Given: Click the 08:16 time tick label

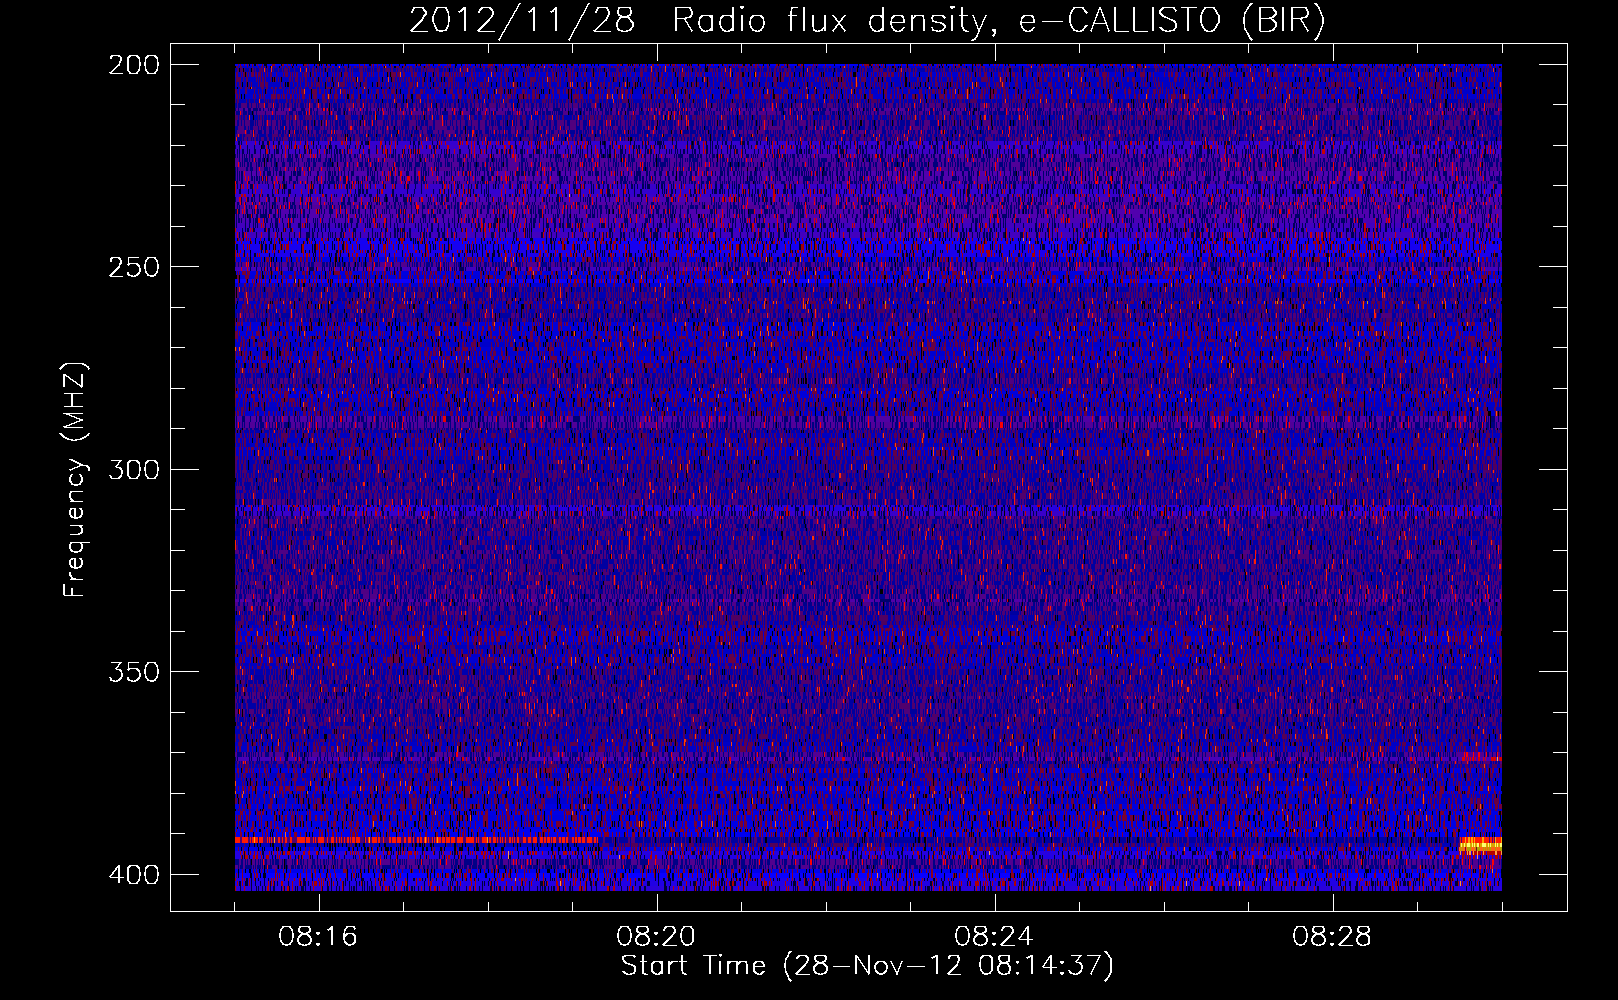Looking at the screenshot, I should pyautogui.click(x=319, y=937).
